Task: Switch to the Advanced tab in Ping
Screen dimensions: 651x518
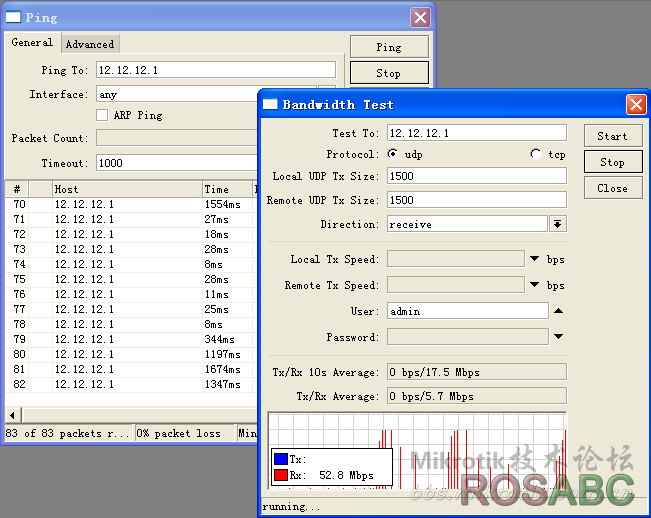Action: click(x=90, y=44)
